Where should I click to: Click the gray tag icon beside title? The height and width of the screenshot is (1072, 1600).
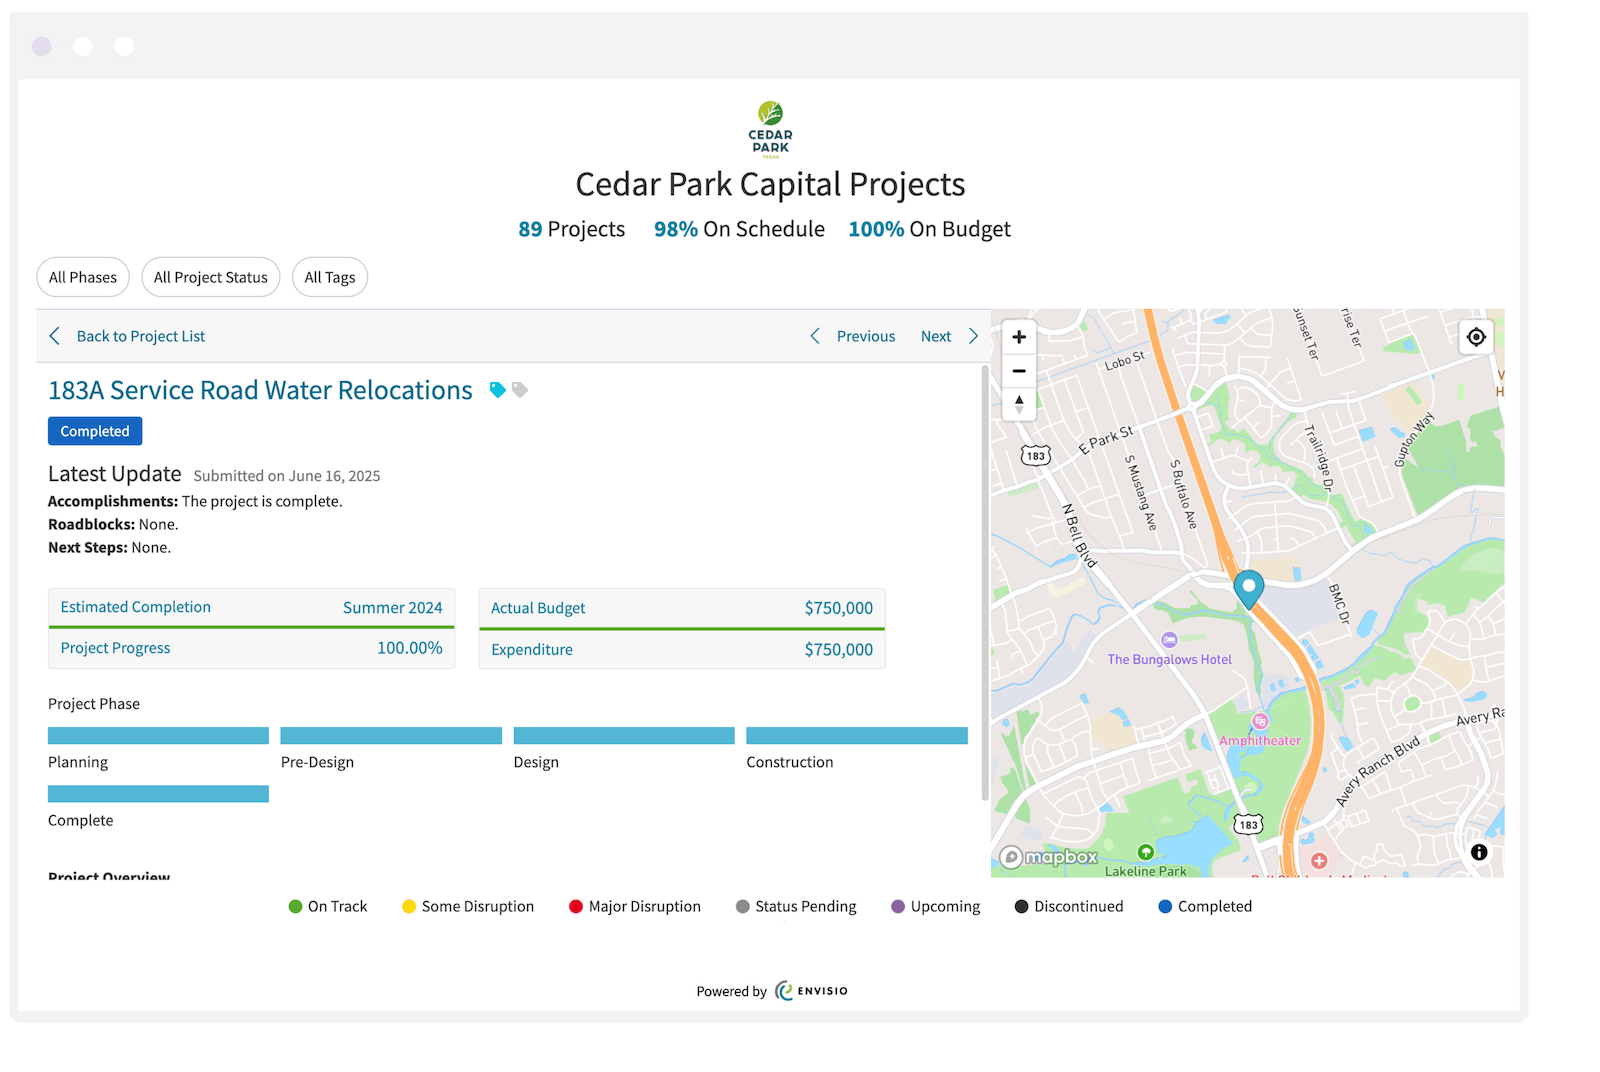click(x=519, y=390)
